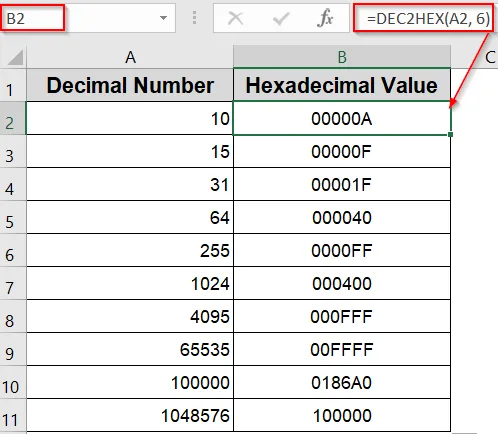Screen dimensions: 498x434
Task: Select the cell showing 0000FF
Action: [x=342, y=250]
